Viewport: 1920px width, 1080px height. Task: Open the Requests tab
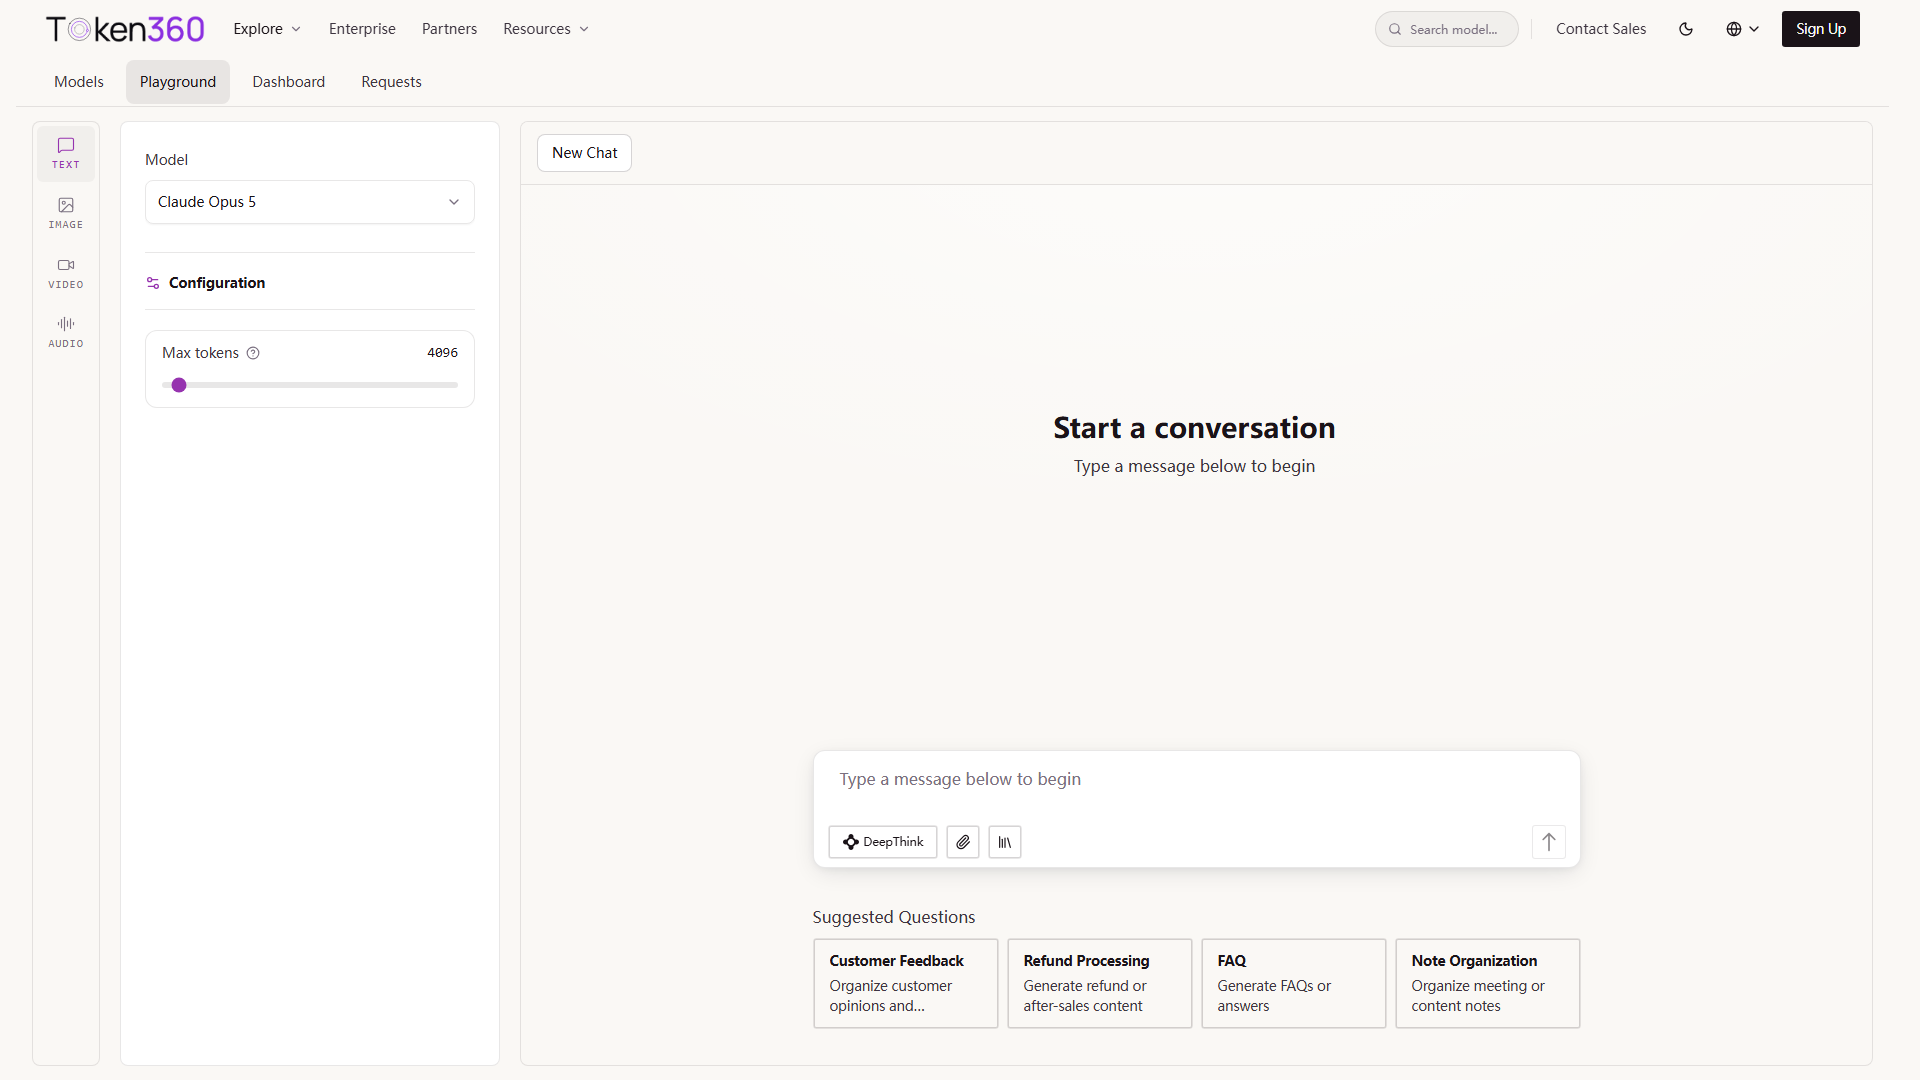point(391,82)
